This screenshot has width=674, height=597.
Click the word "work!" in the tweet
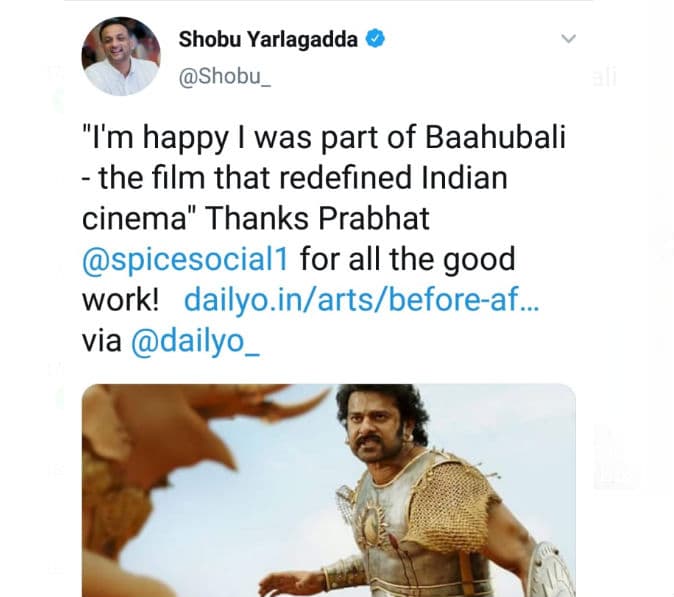point(121,300)
